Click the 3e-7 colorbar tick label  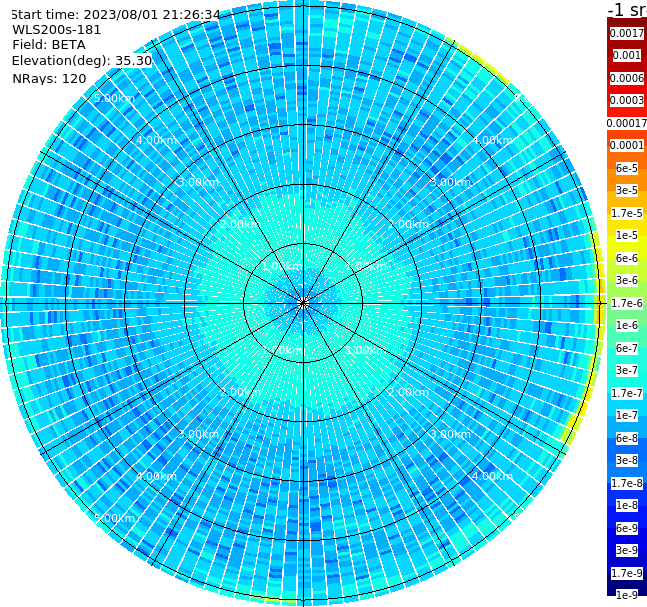pos(627,370)
